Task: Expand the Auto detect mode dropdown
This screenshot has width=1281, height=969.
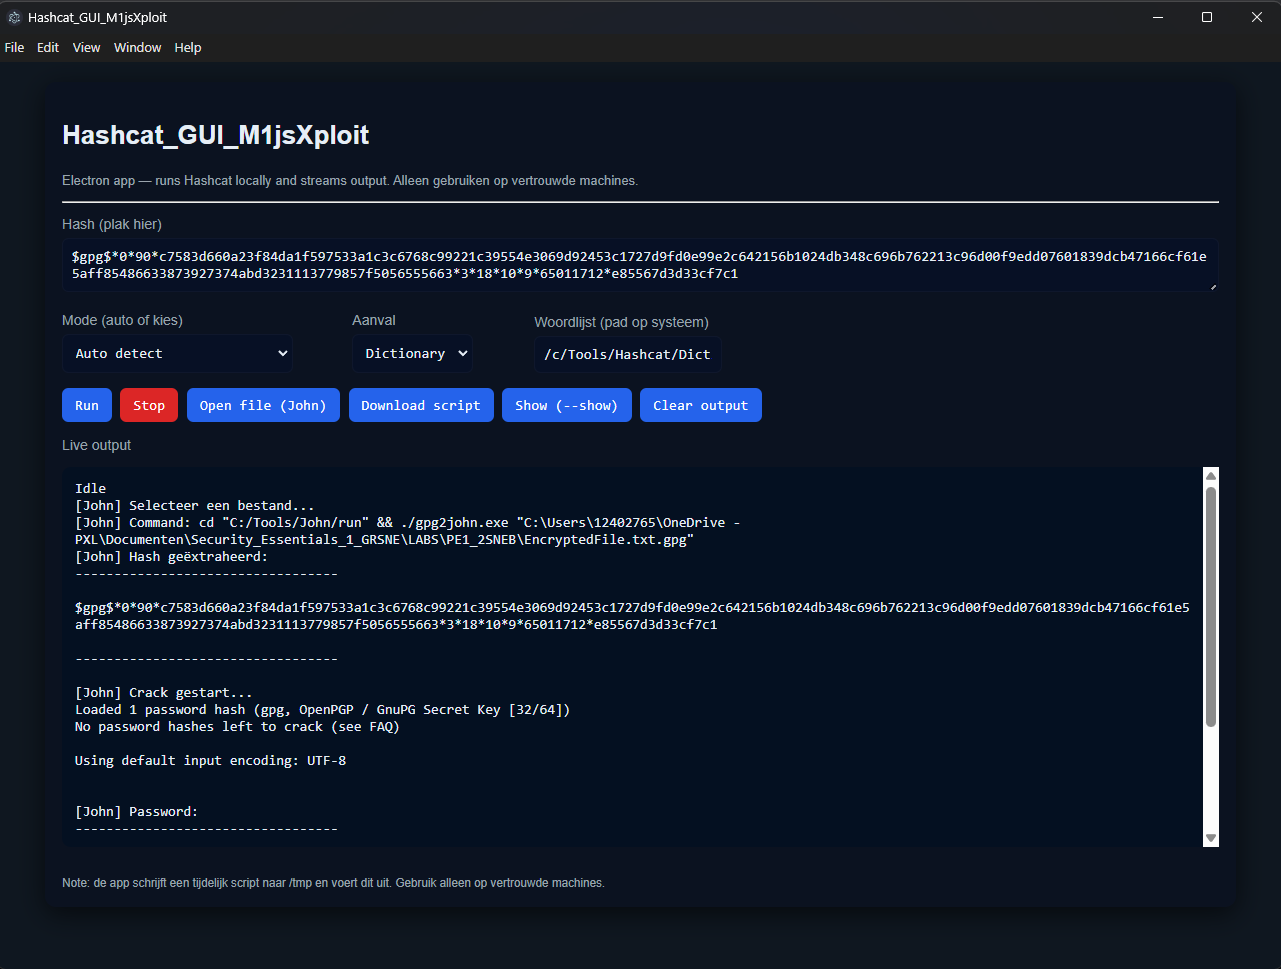Action: coord(177,353)
